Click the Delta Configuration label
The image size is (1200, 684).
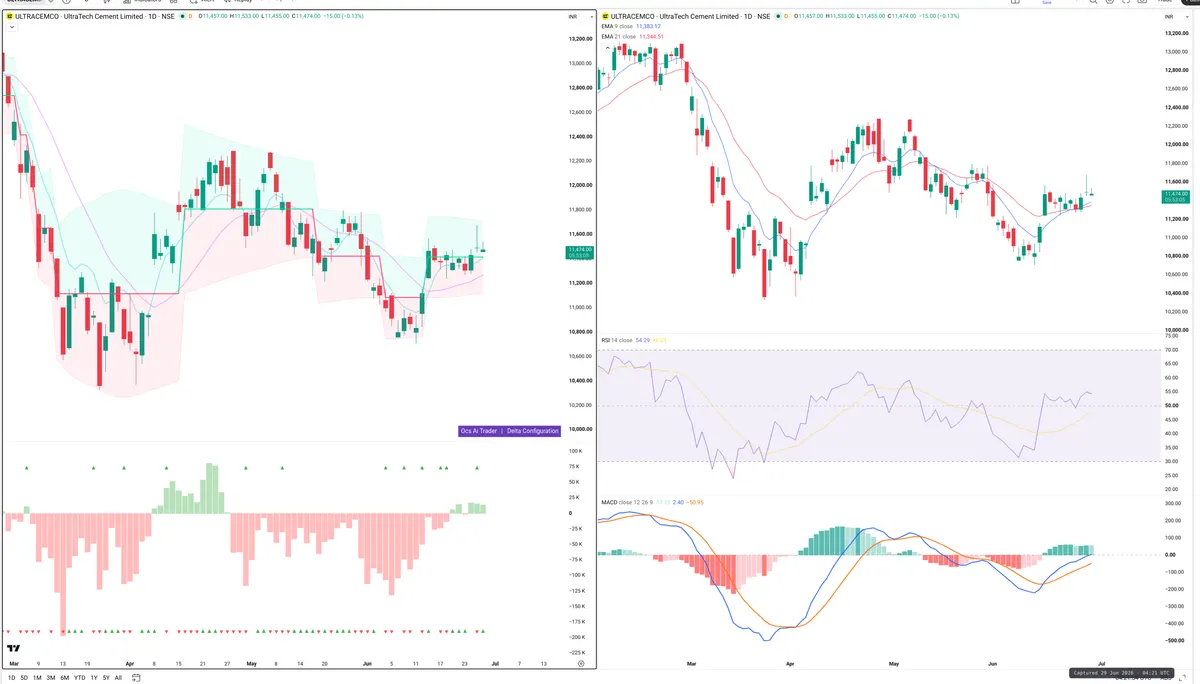click(x=532, y=431)
